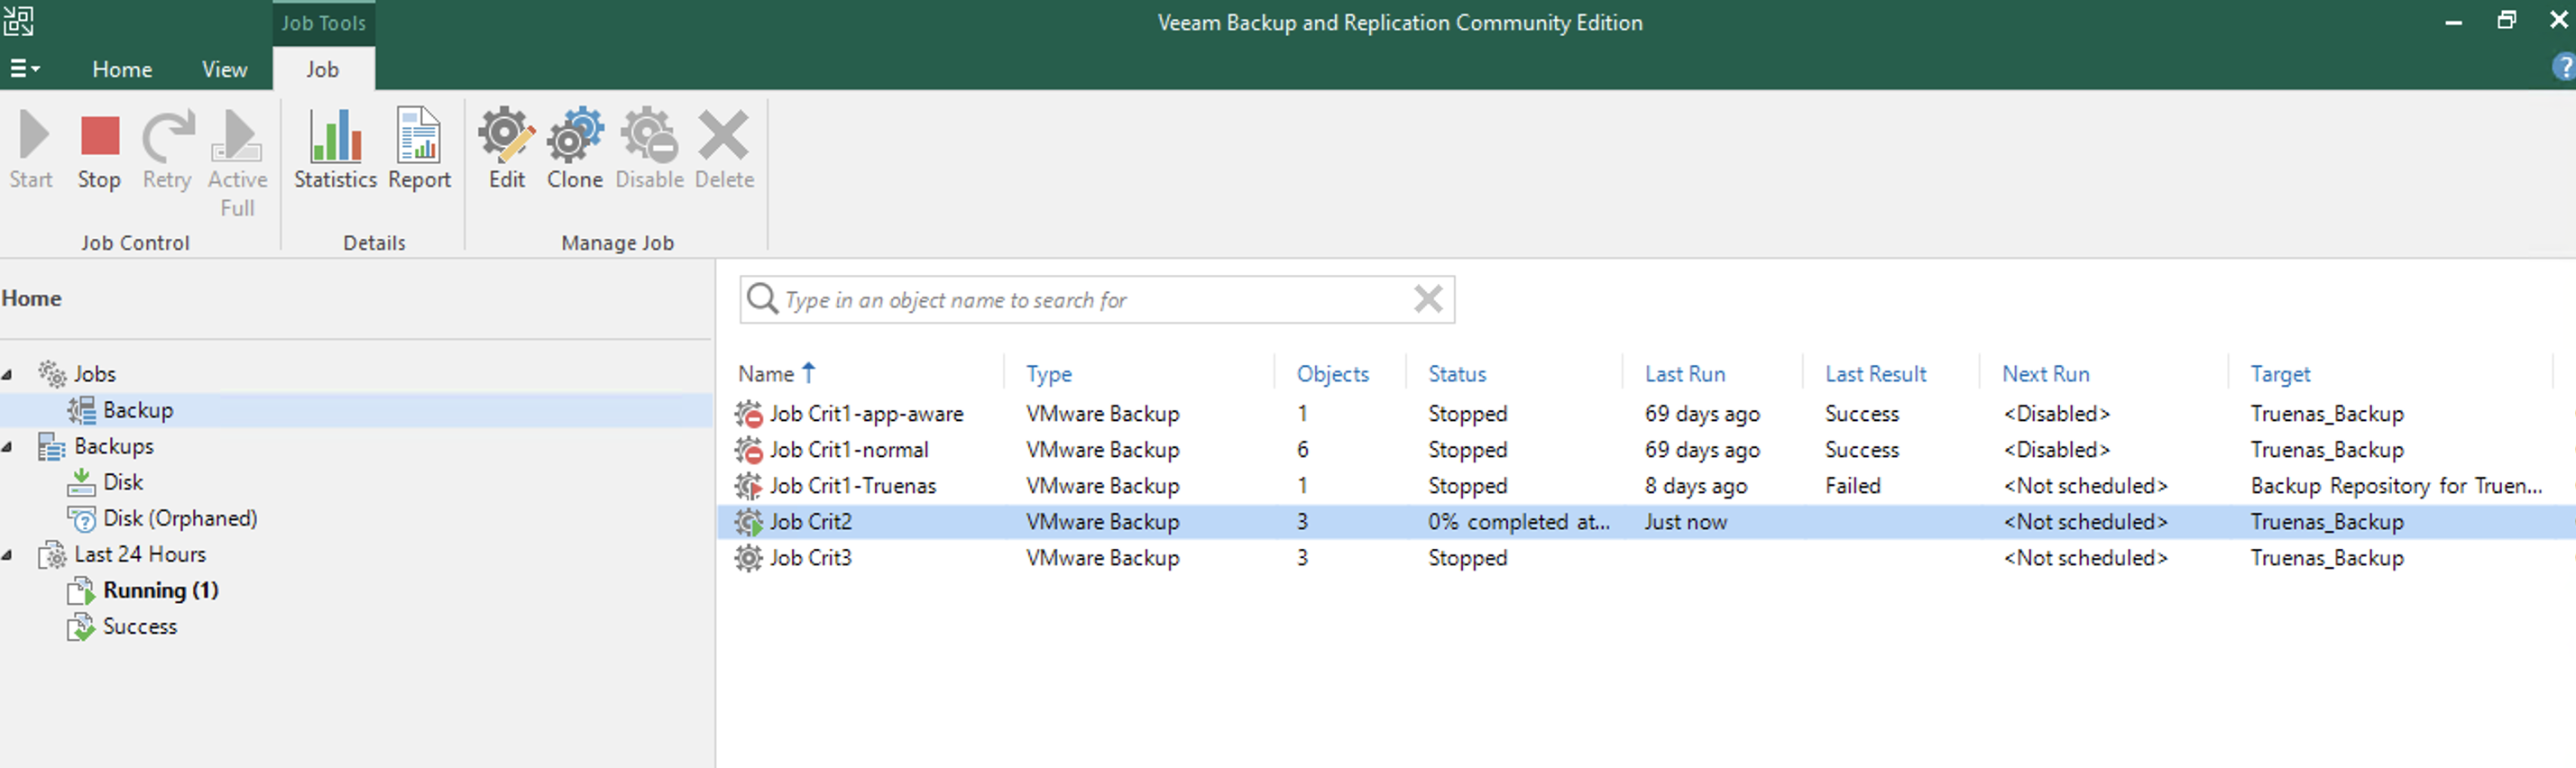
Task: Open the main hamburger menu
Action: point(24,69)
